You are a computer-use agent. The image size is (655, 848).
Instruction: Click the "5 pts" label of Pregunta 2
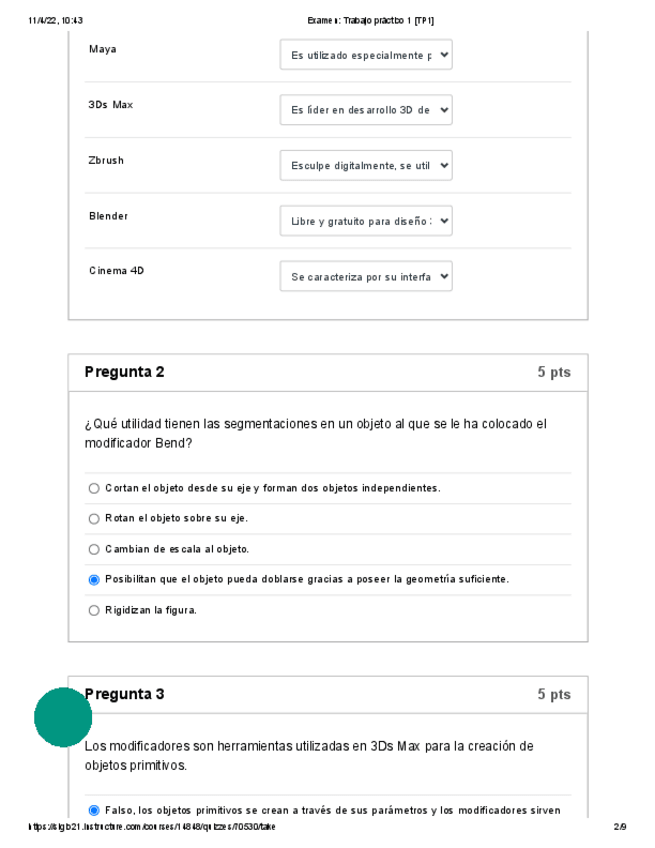[553, 372]
